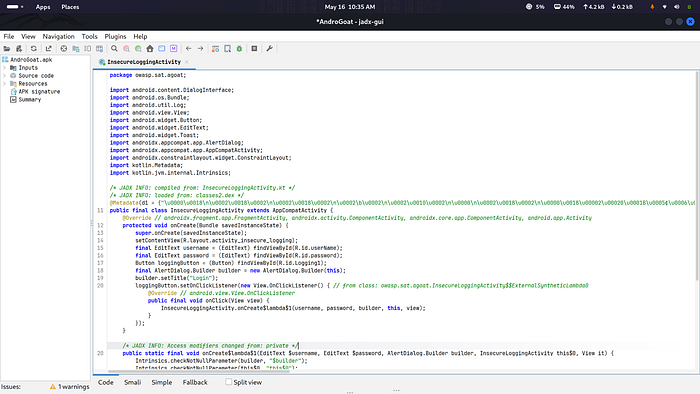Click the green battery icon in tray
Image resolution: width=700 pixels, height=394 pixels.
(689, 7)
